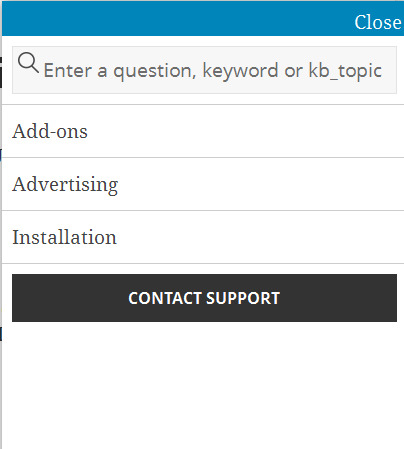The width and height of the screenshot is (404, 449).
Task: Focus the question or keyword search field
Action: (x=204, y=70)
